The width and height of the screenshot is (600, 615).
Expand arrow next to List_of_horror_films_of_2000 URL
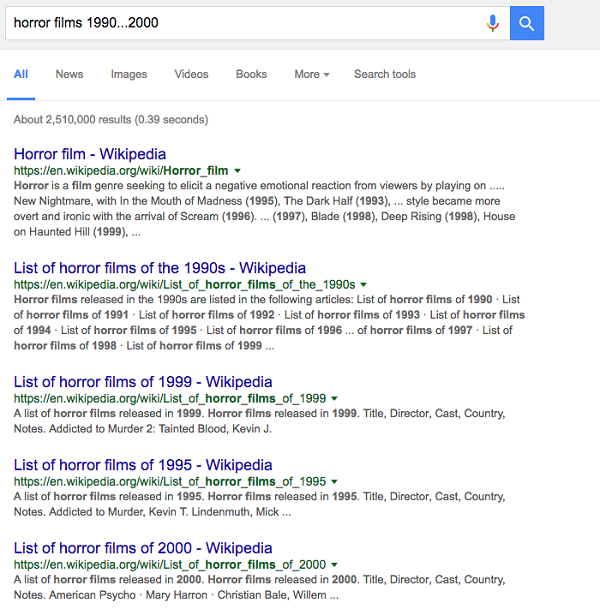tap(334, 565)
